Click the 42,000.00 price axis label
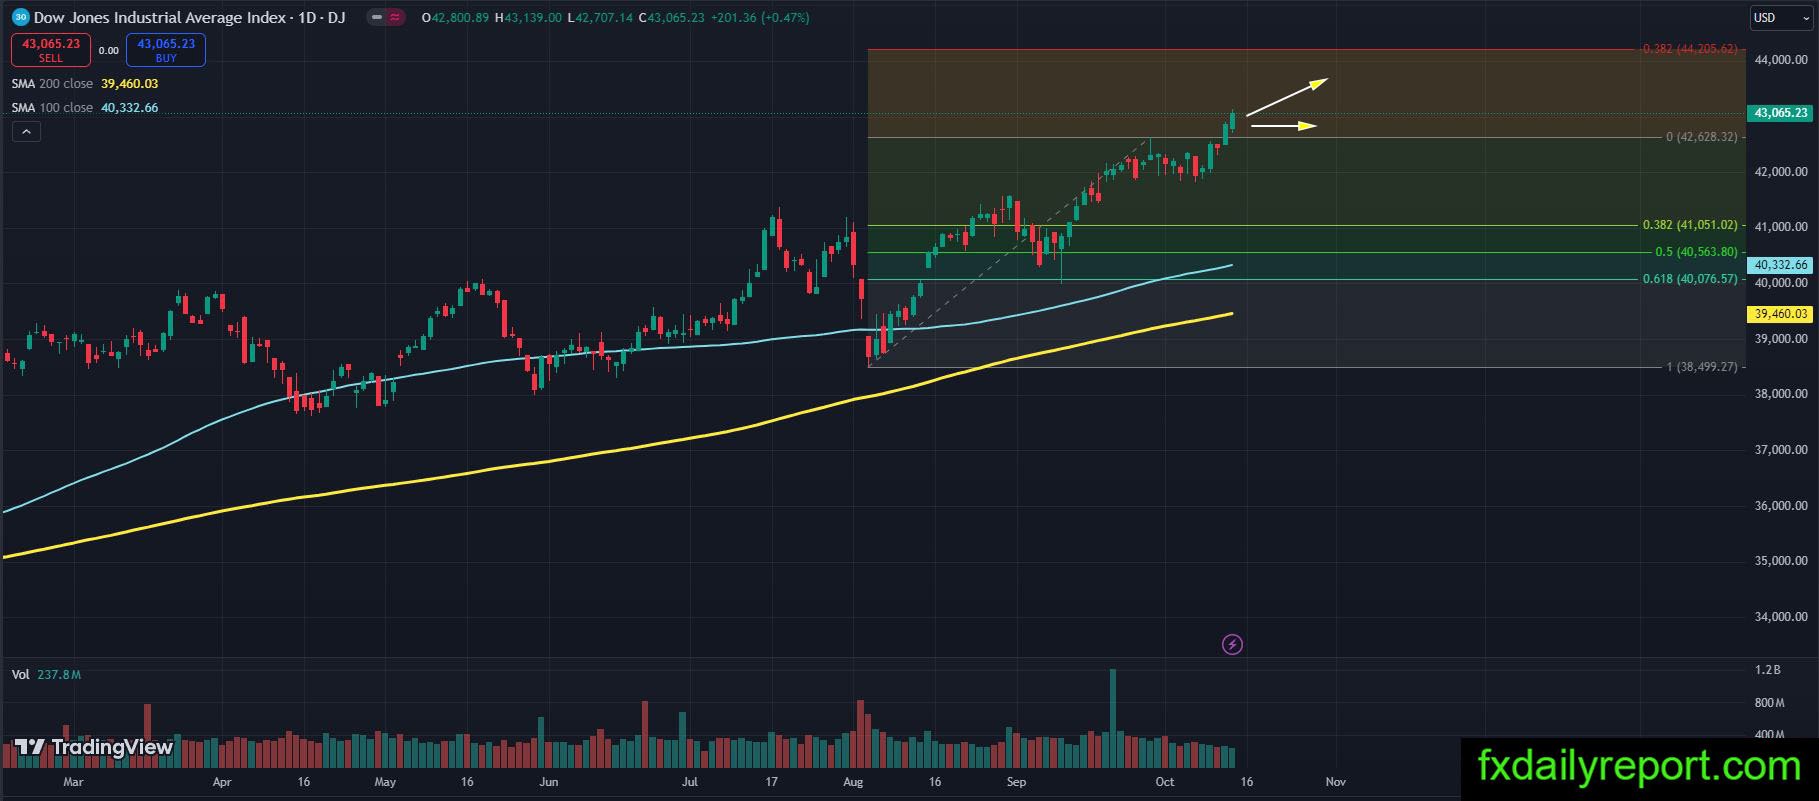The height and width of the screenshot is (801, 1819). tap(1781, 172)
